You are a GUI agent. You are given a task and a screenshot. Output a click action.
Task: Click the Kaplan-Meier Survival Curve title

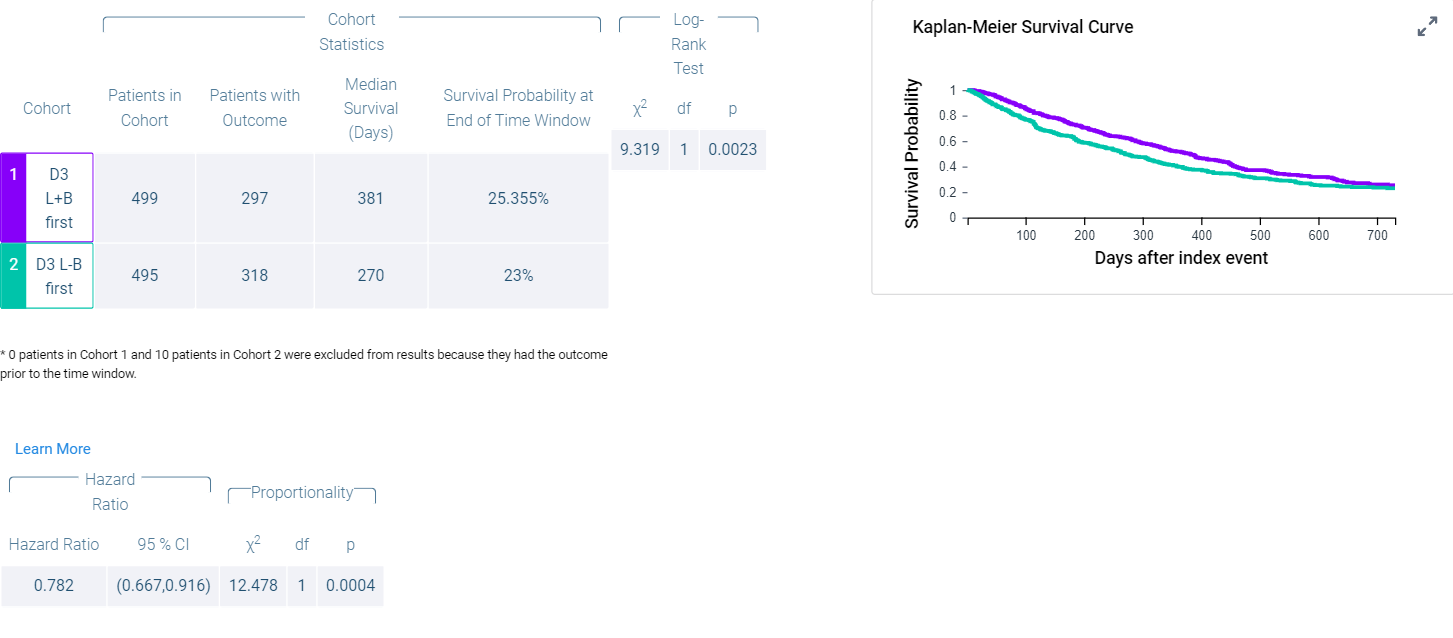pyautogui.click(x=1023, y=27)
